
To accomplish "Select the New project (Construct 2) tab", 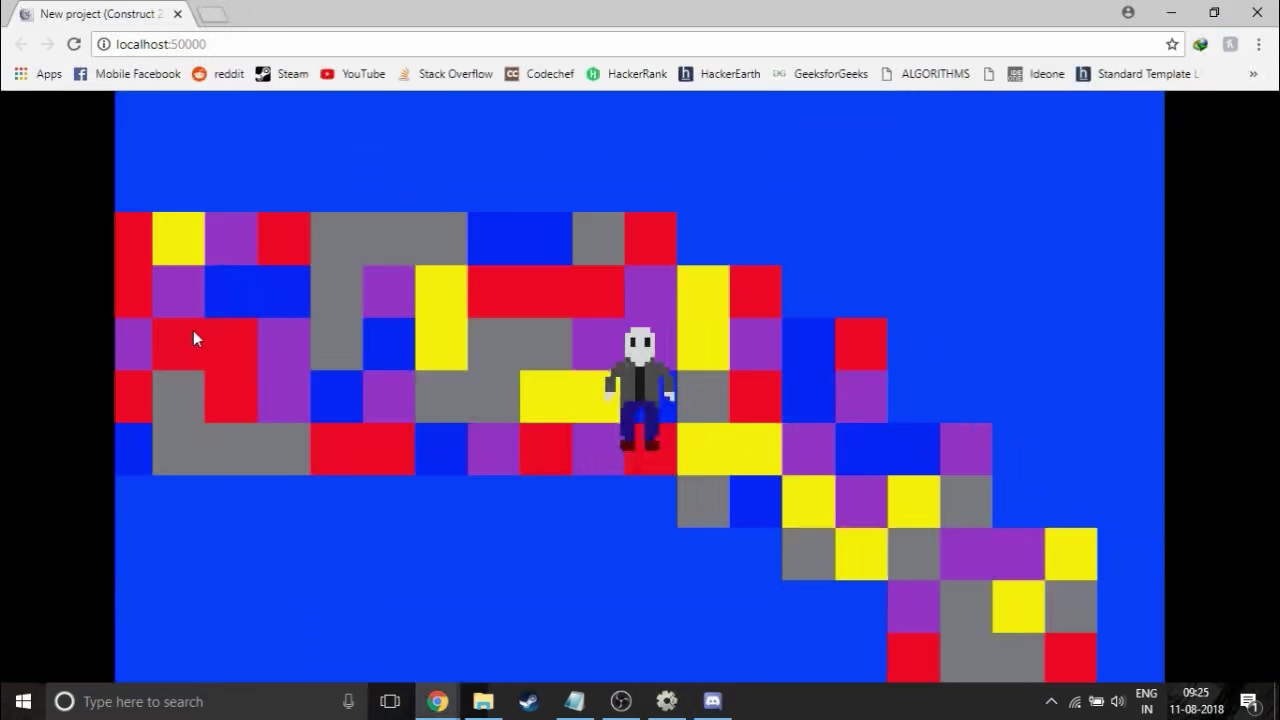I will tap(100, 14).
